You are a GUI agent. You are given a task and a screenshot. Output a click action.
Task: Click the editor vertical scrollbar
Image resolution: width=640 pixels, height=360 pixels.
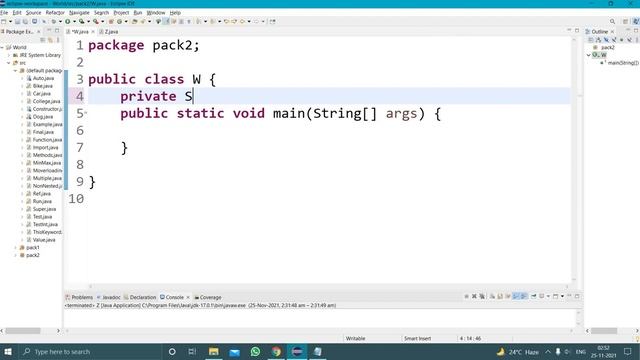pos(574,159)
